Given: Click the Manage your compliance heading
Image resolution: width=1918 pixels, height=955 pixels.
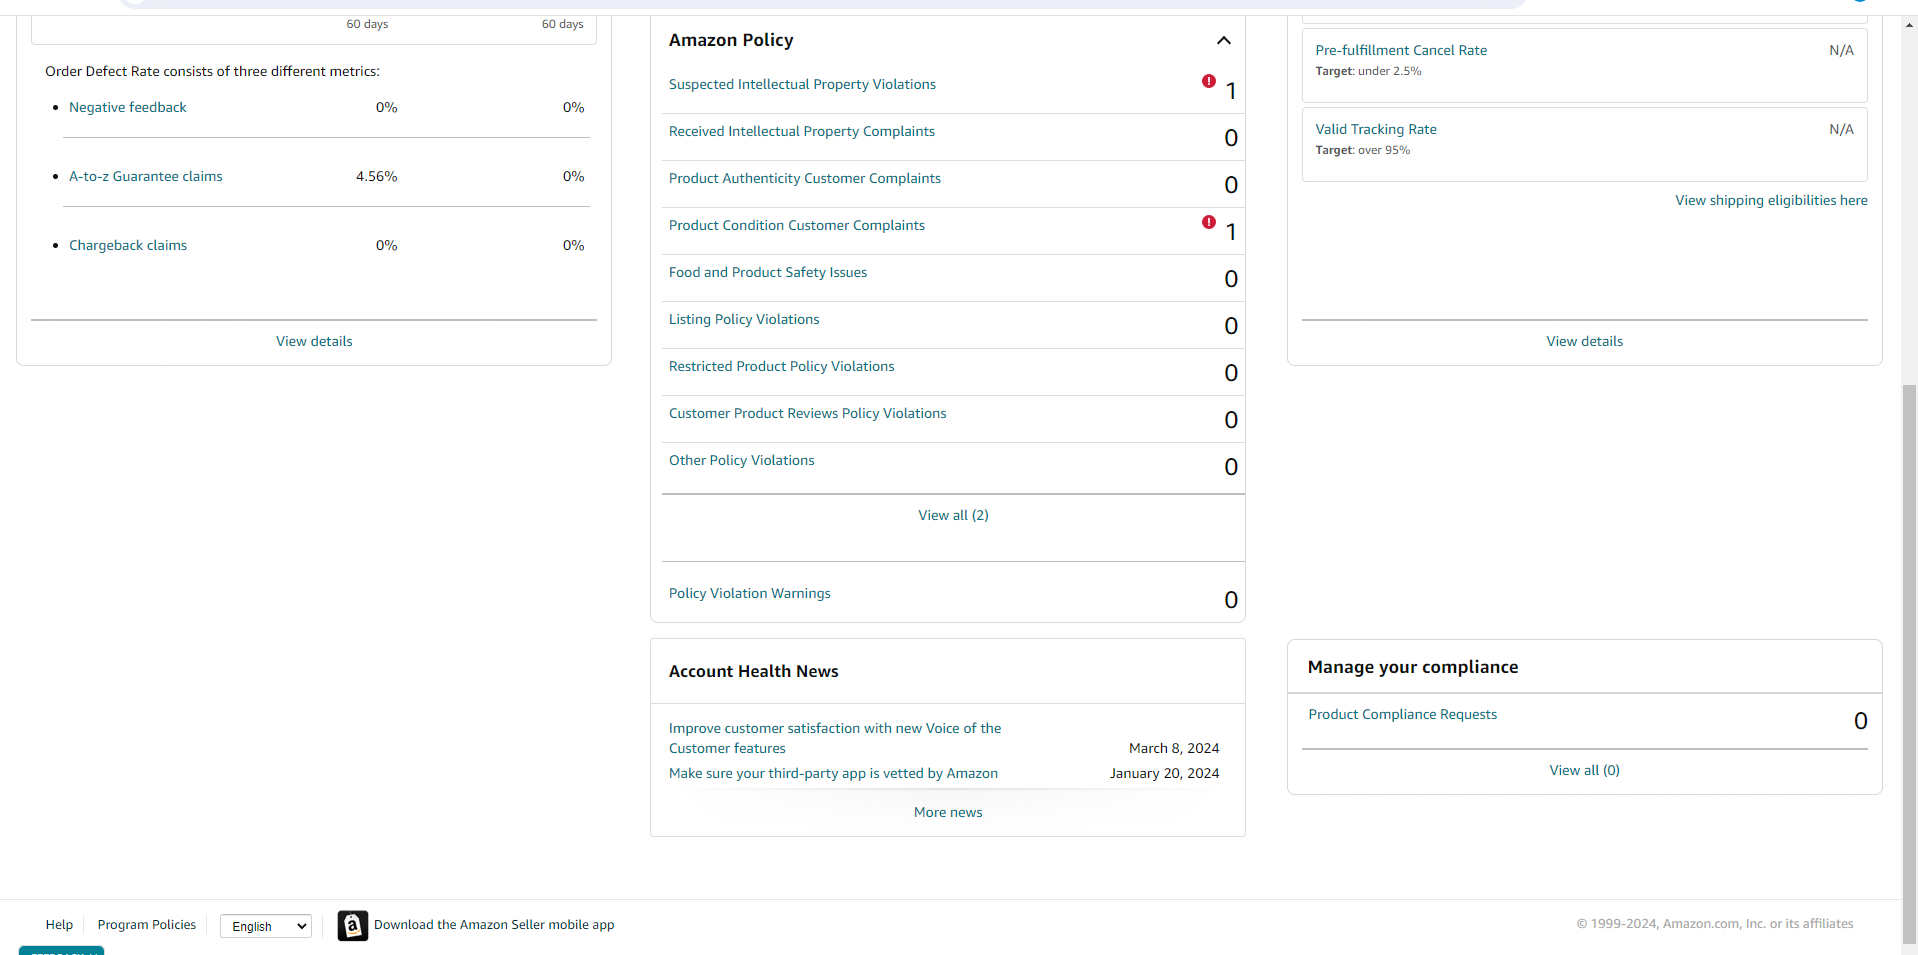Looking at the screenshot, I should (x=1412, y=667).
